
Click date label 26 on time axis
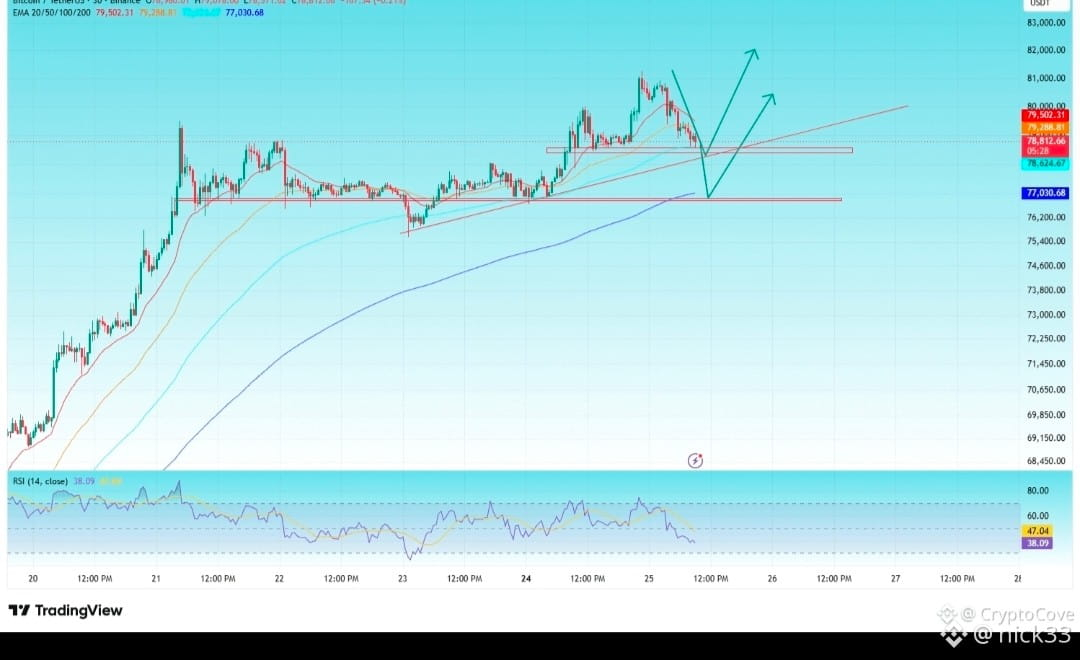[772, 579]
